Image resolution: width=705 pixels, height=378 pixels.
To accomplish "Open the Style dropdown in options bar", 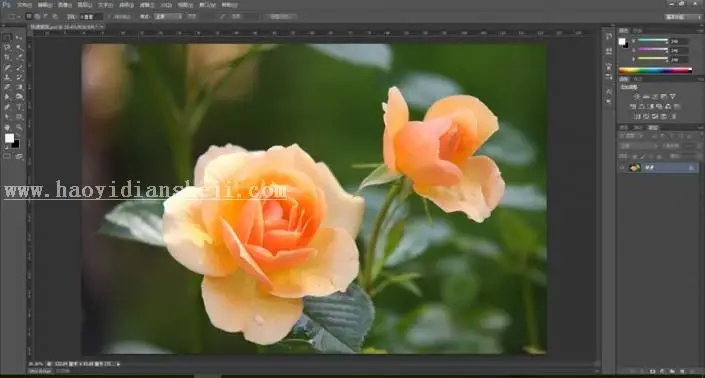I will tap(168, 17).
